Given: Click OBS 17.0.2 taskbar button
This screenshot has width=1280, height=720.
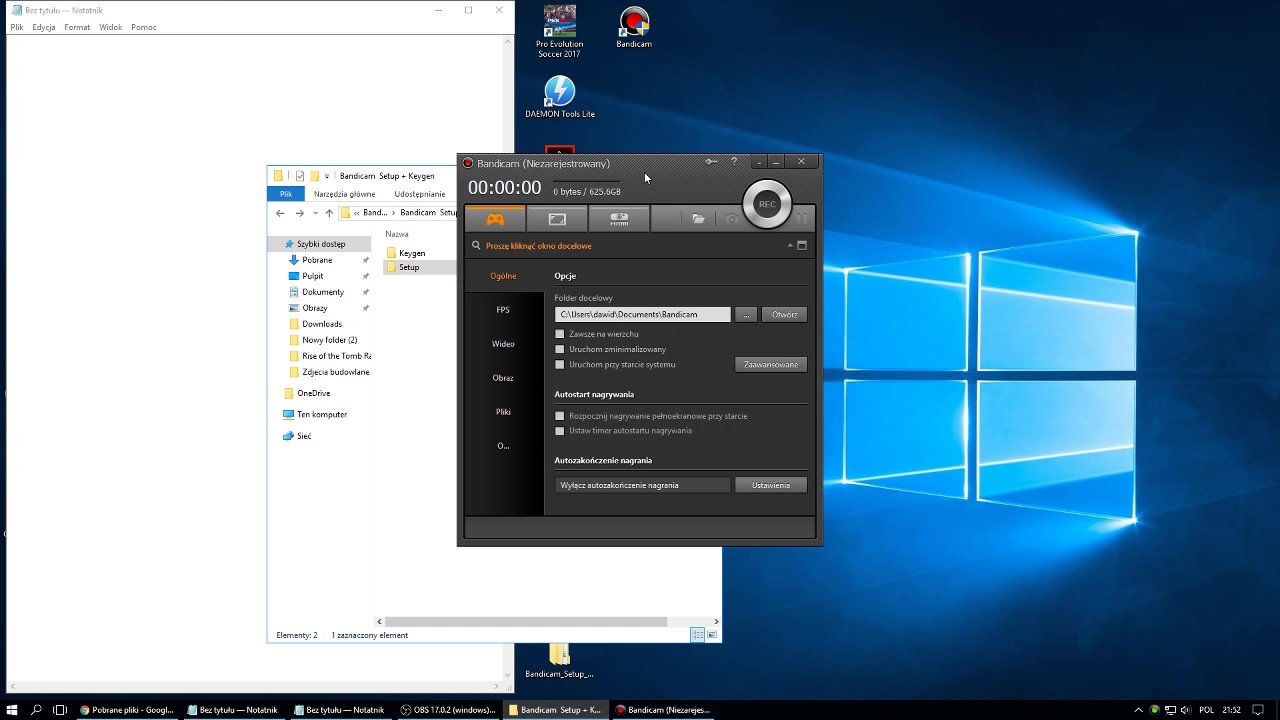Looking at the screenshot, I should coord(449,710).
